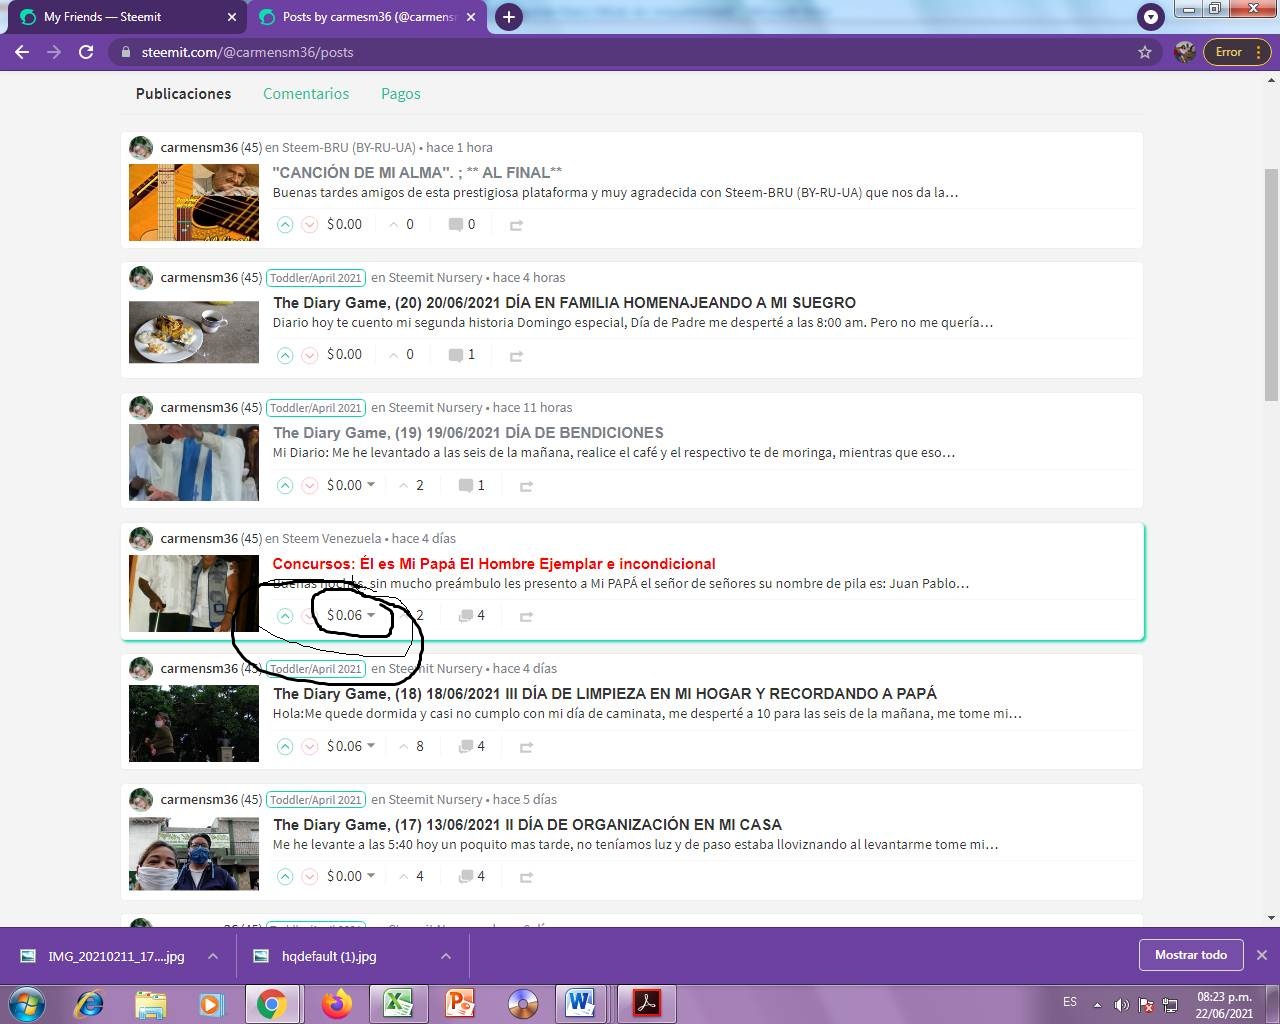Close the downloads bar
The height and width of the screenshot is (1024, 1280).
coord(1262,955)
